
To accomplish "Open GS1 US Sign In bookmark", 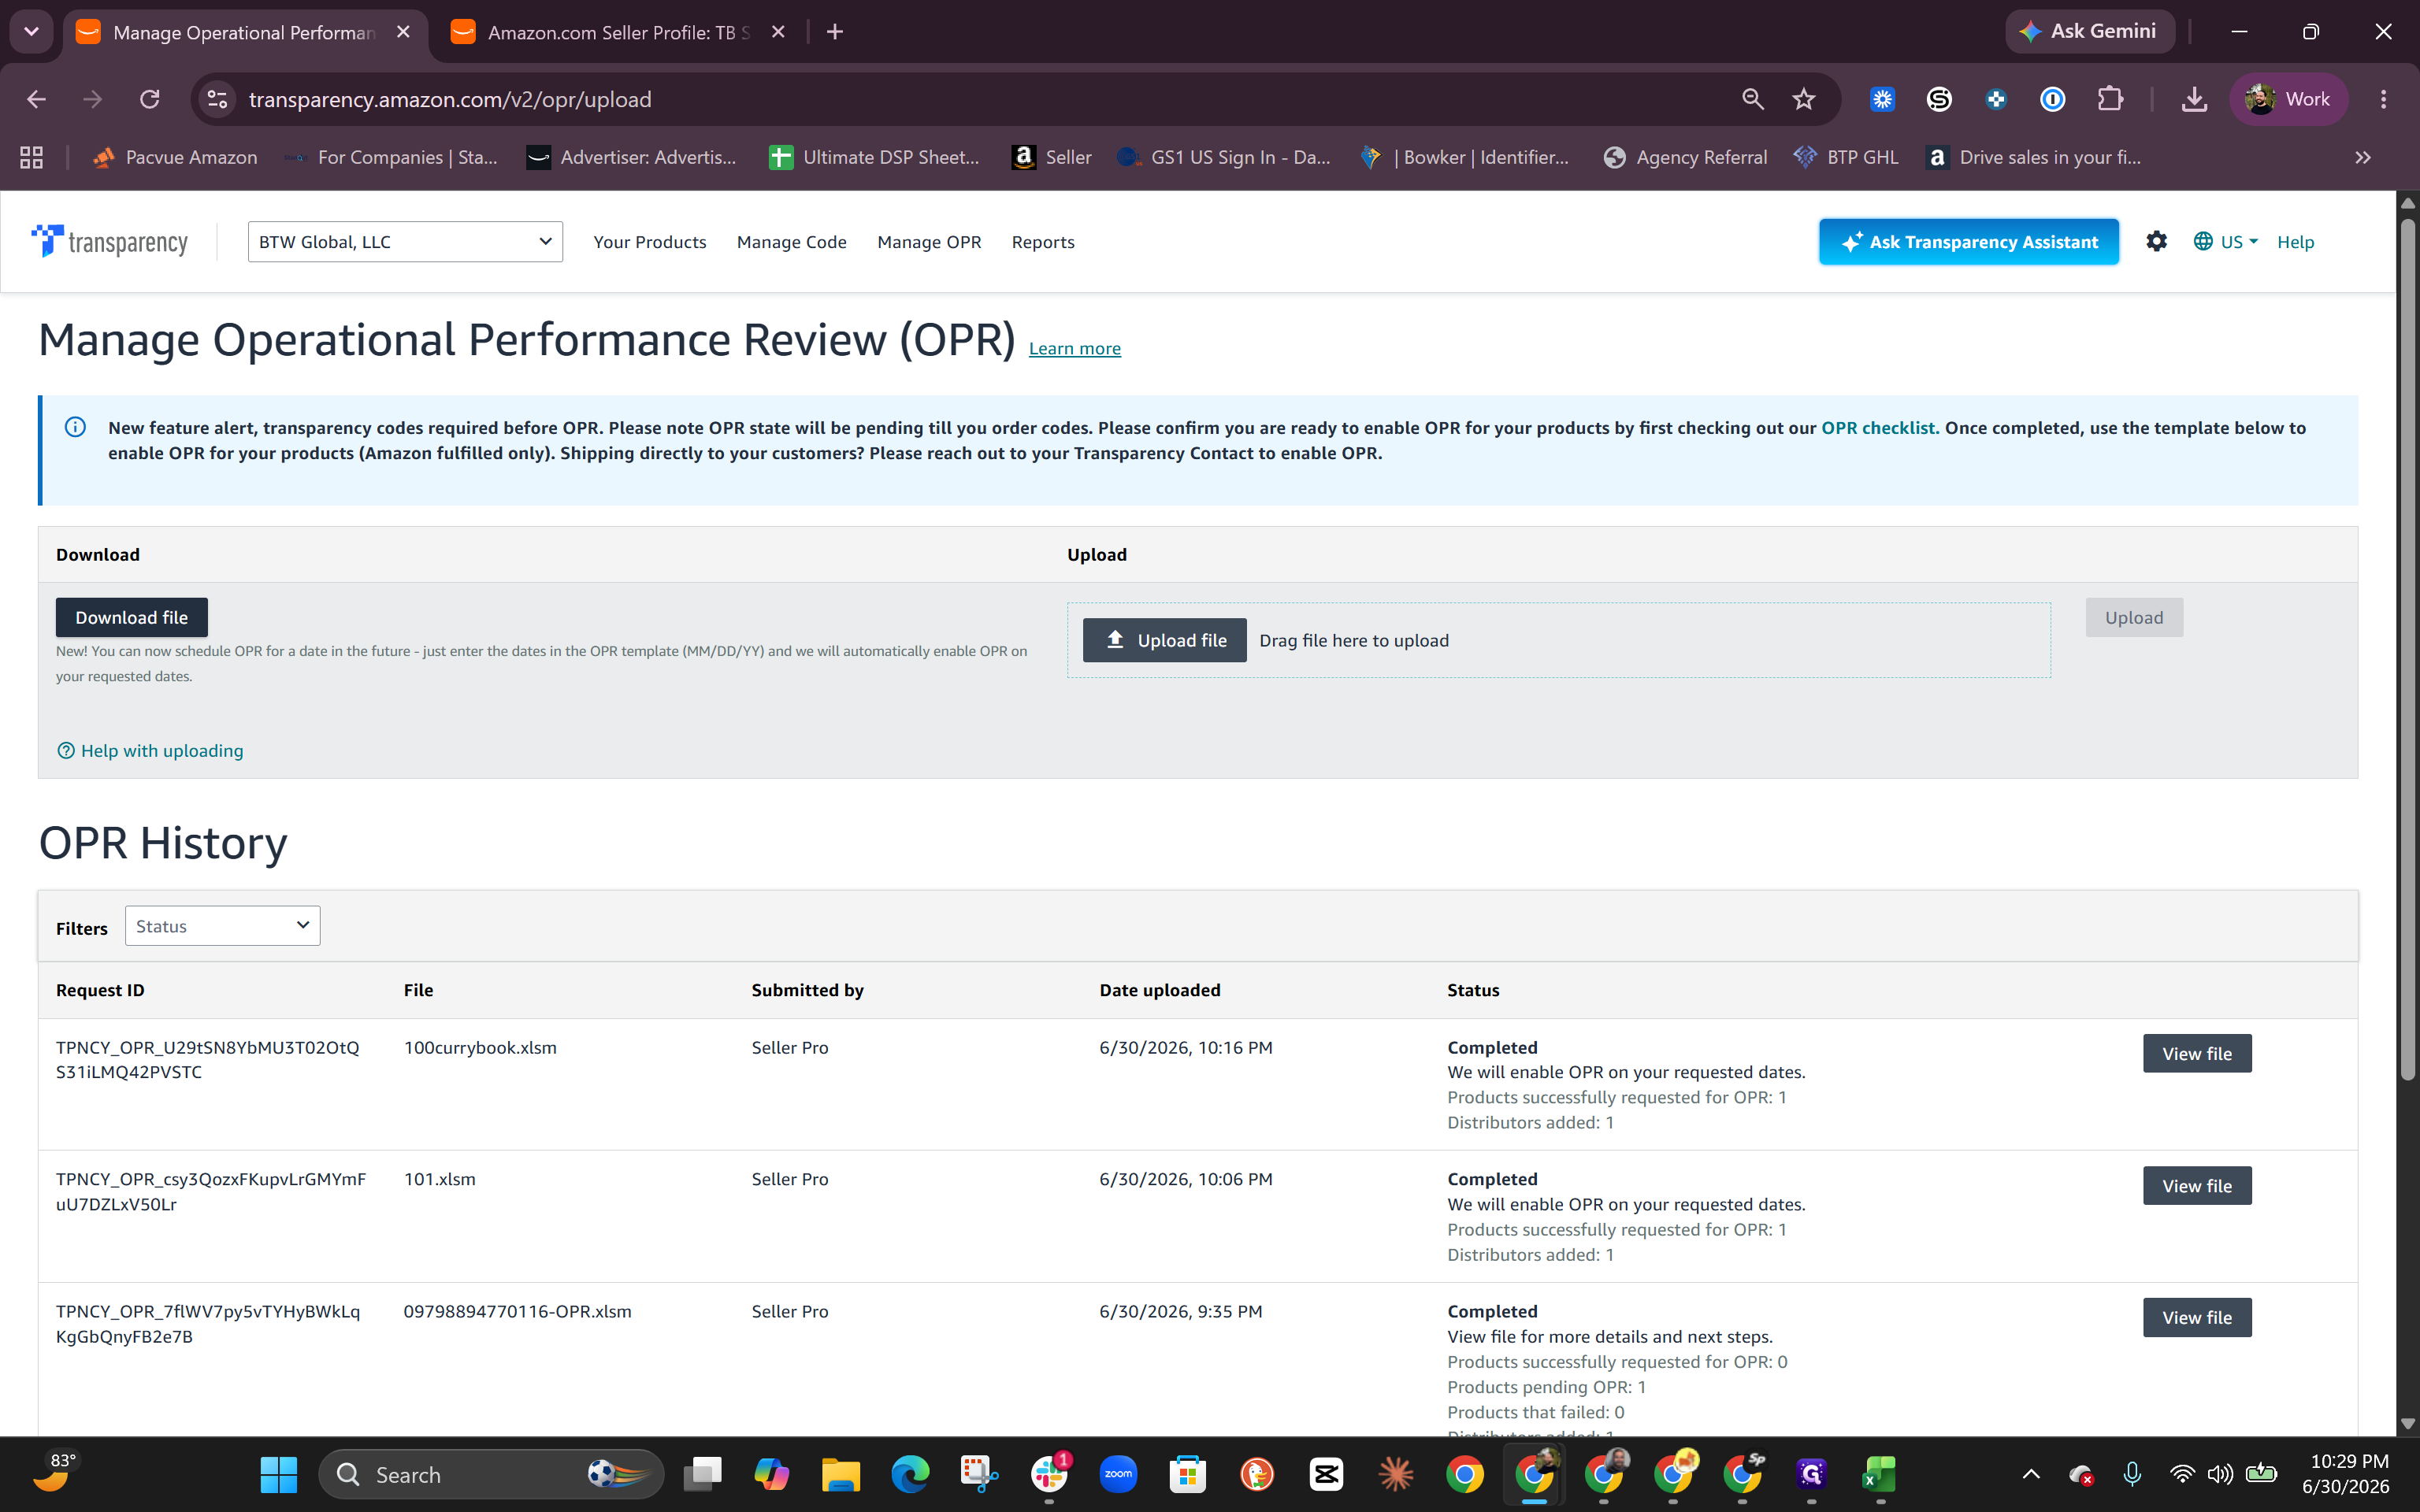I will point(1224,157).
